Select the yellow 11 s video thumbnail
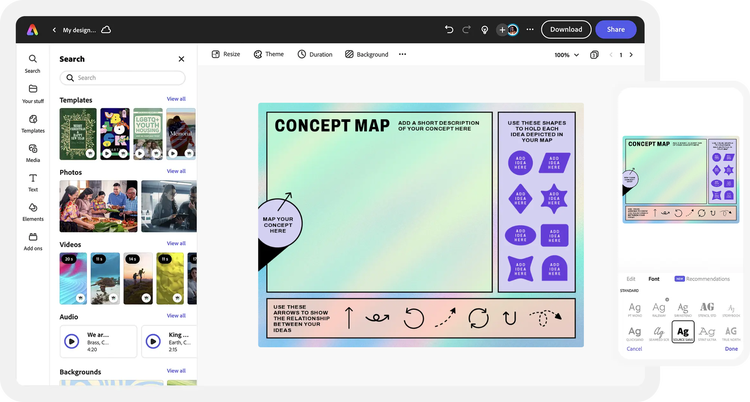Screen dimensions: 750x402 pos(170,279)
